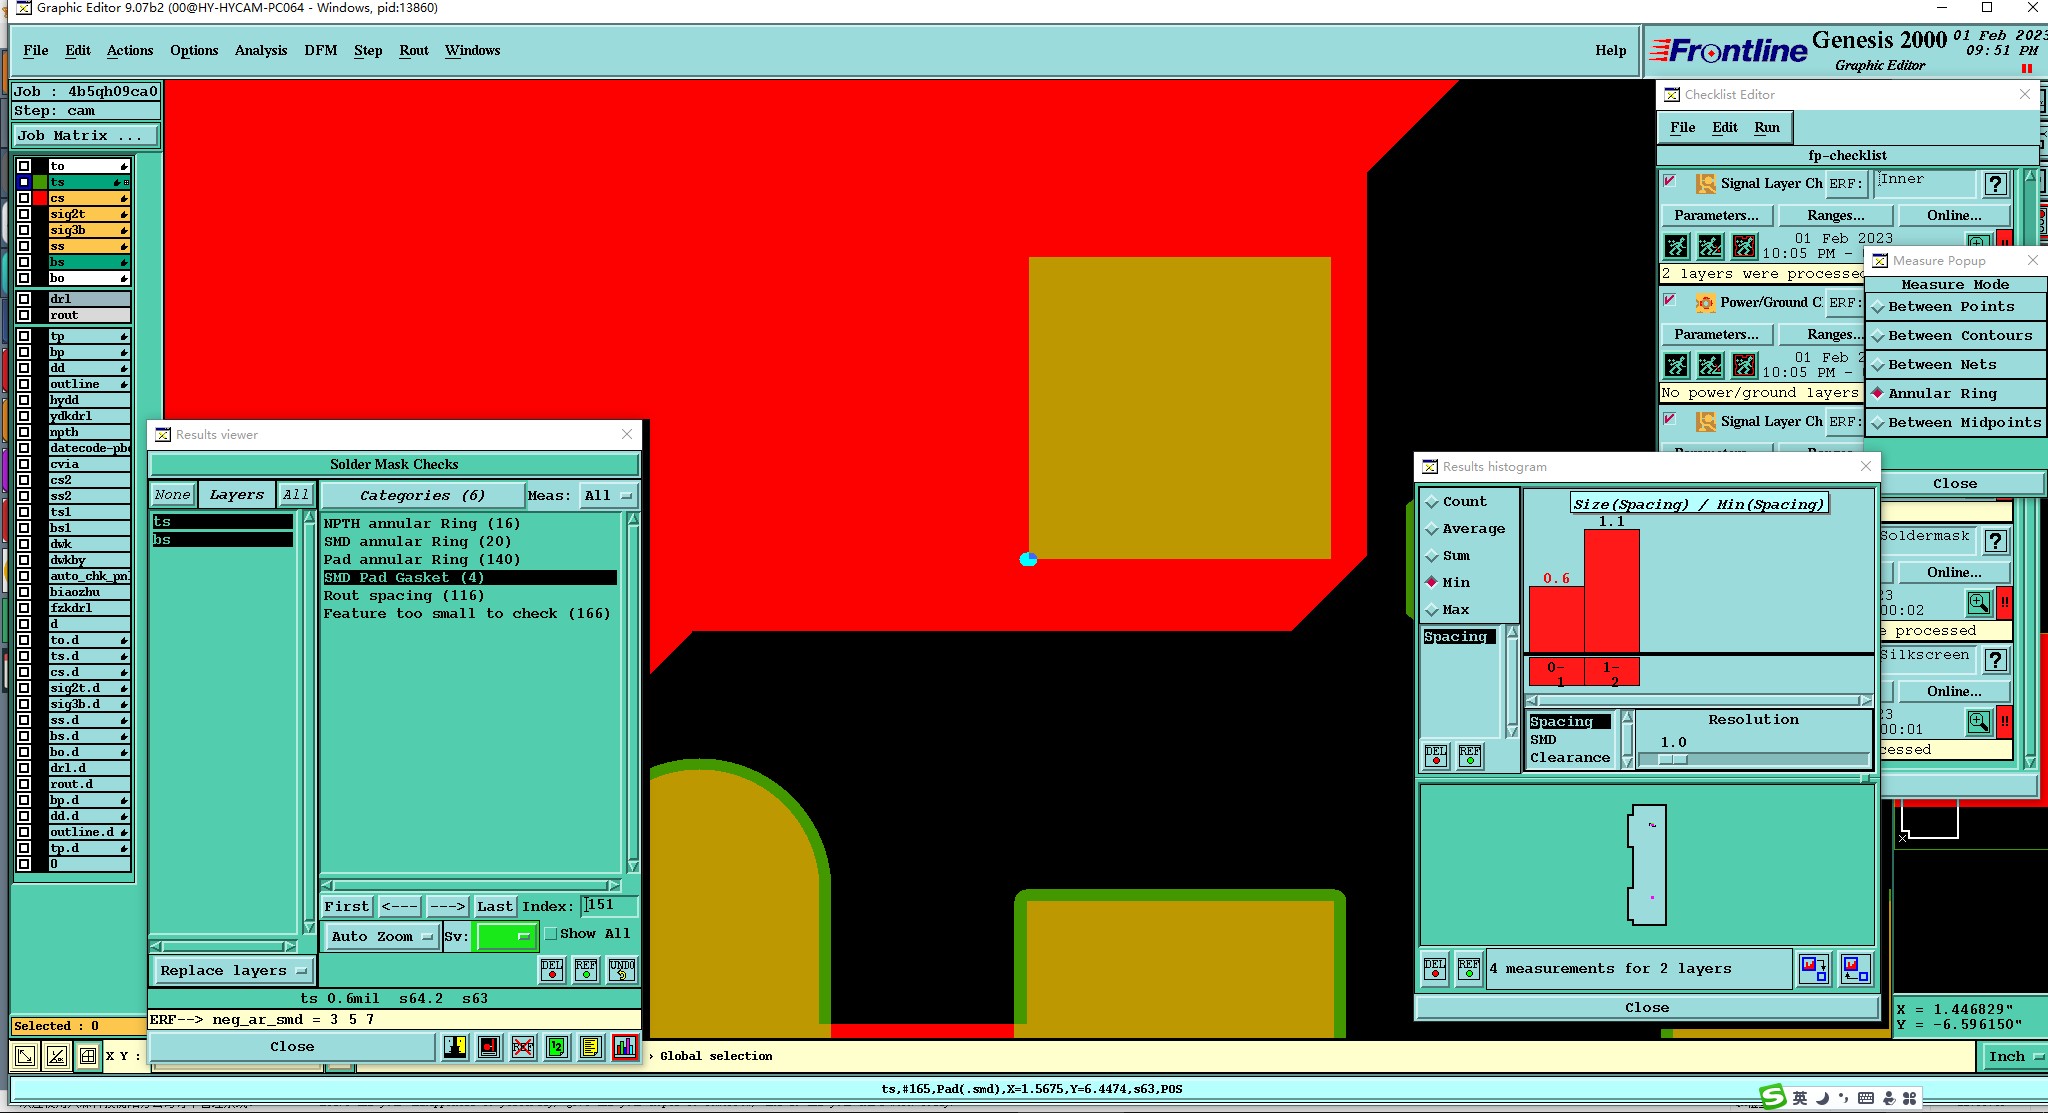Click the crossed-out REF icon
Screen dimensions: 2048x1113
[x=523, y=1047]
